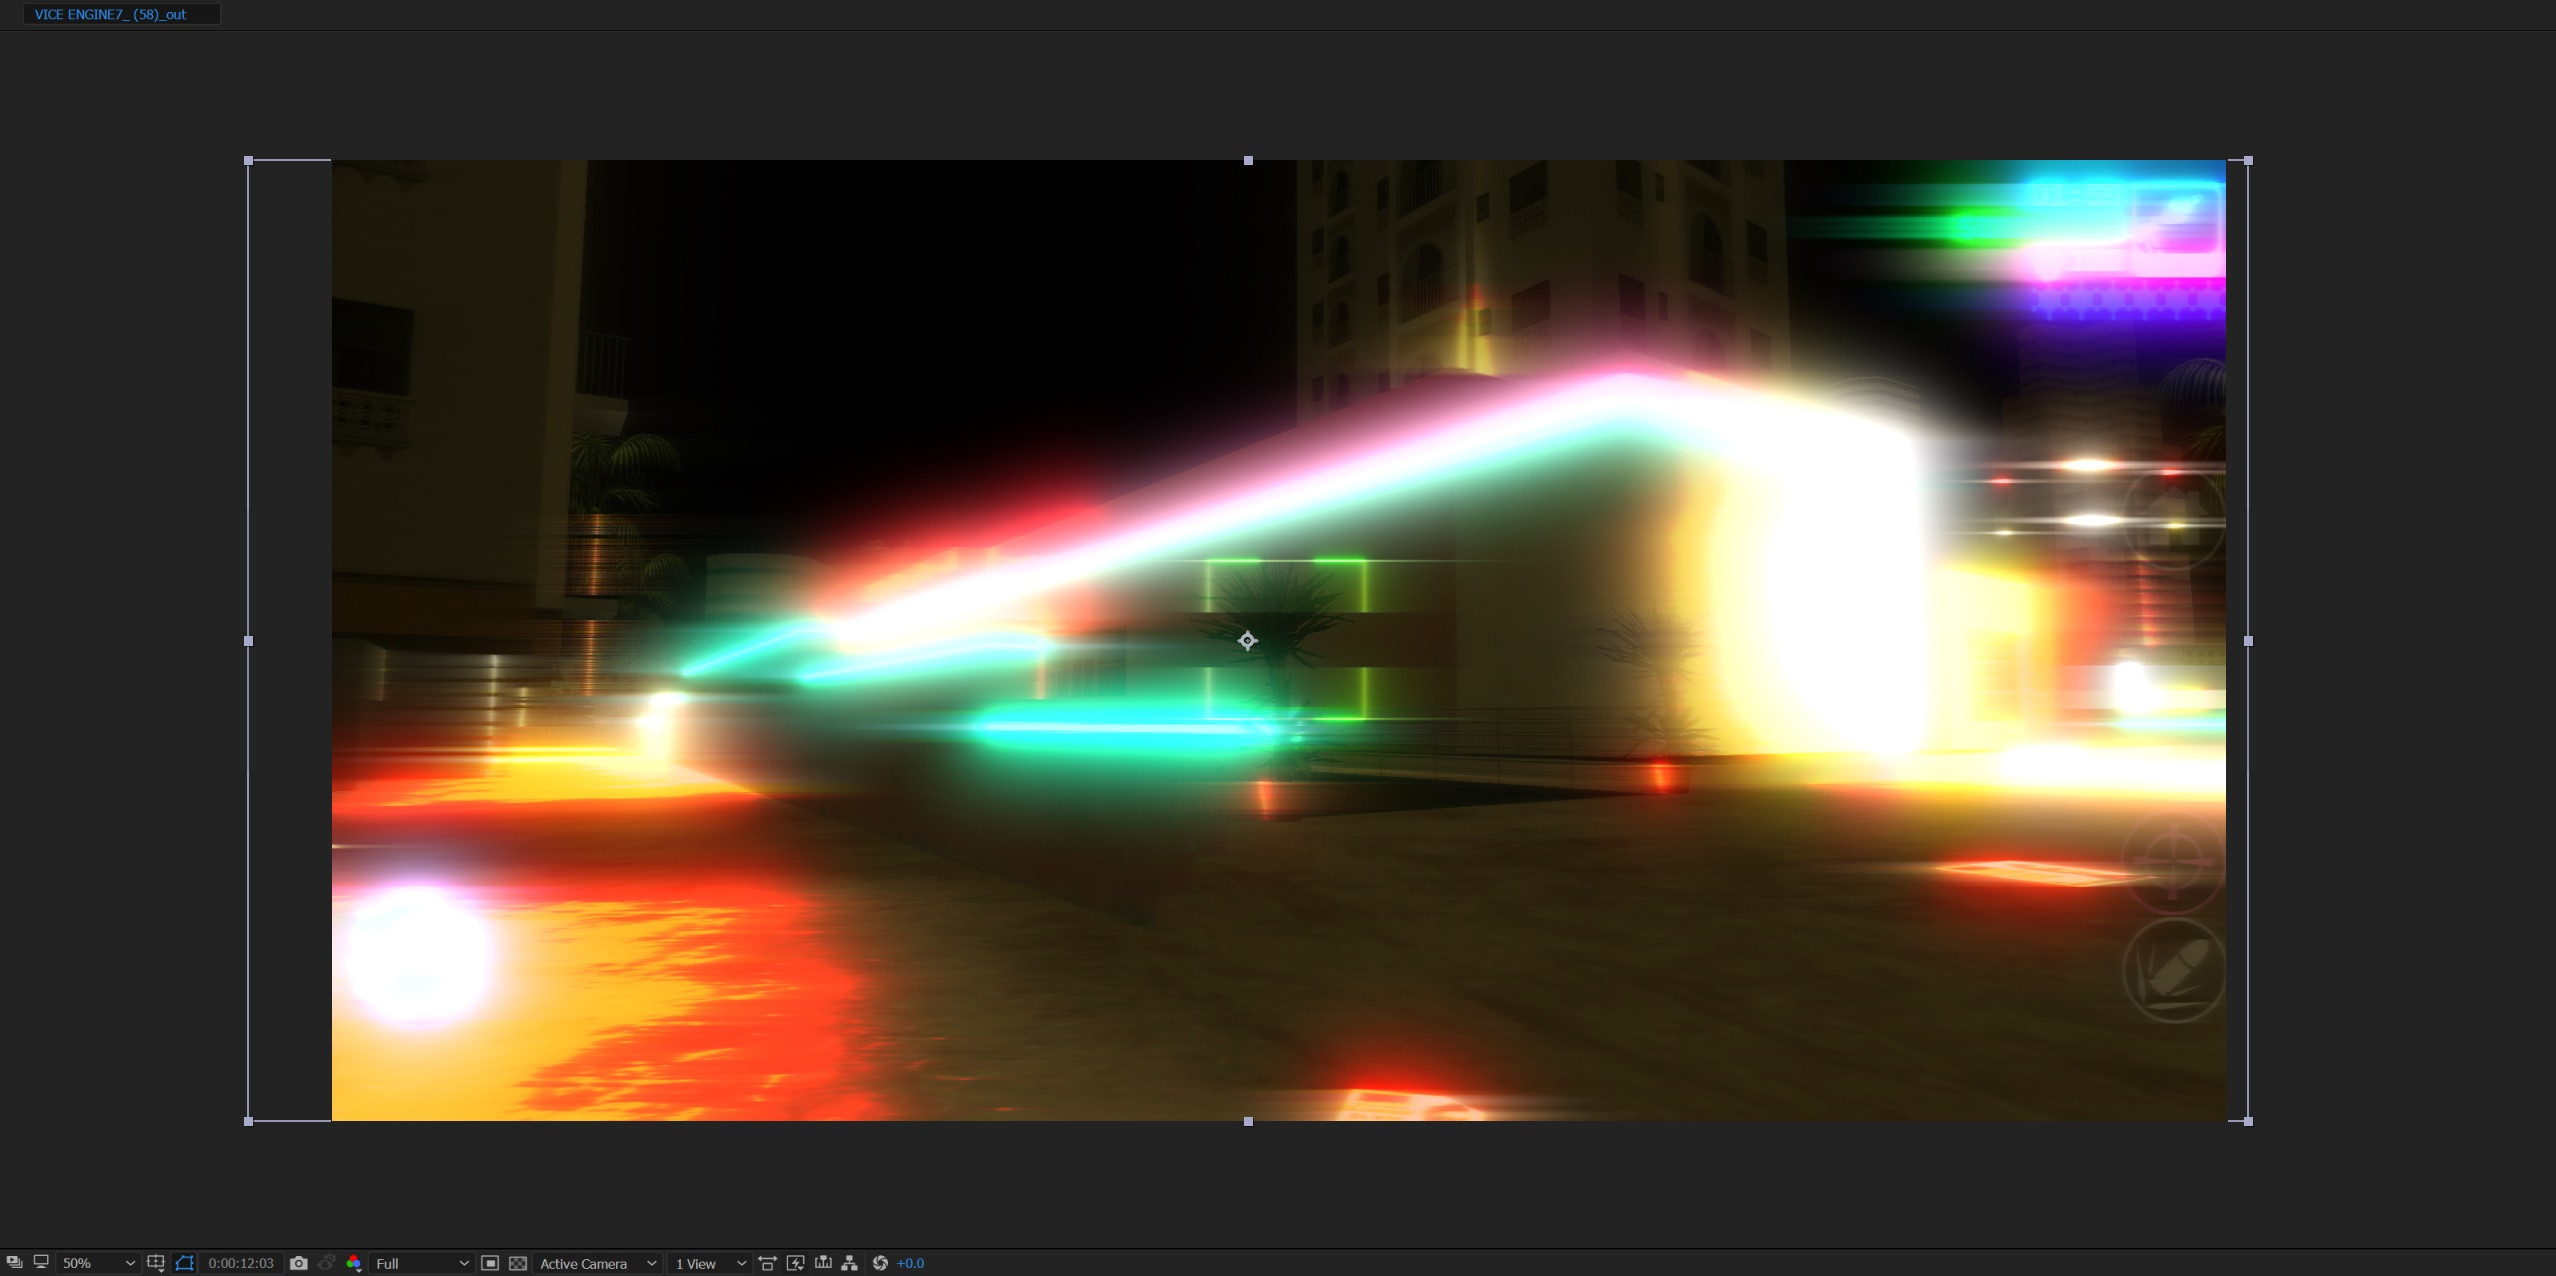Image resolution: width=2556 pixels, height=1276 pixels.
Task: Open grid and guide options icon
Action: coord(156,1263)
